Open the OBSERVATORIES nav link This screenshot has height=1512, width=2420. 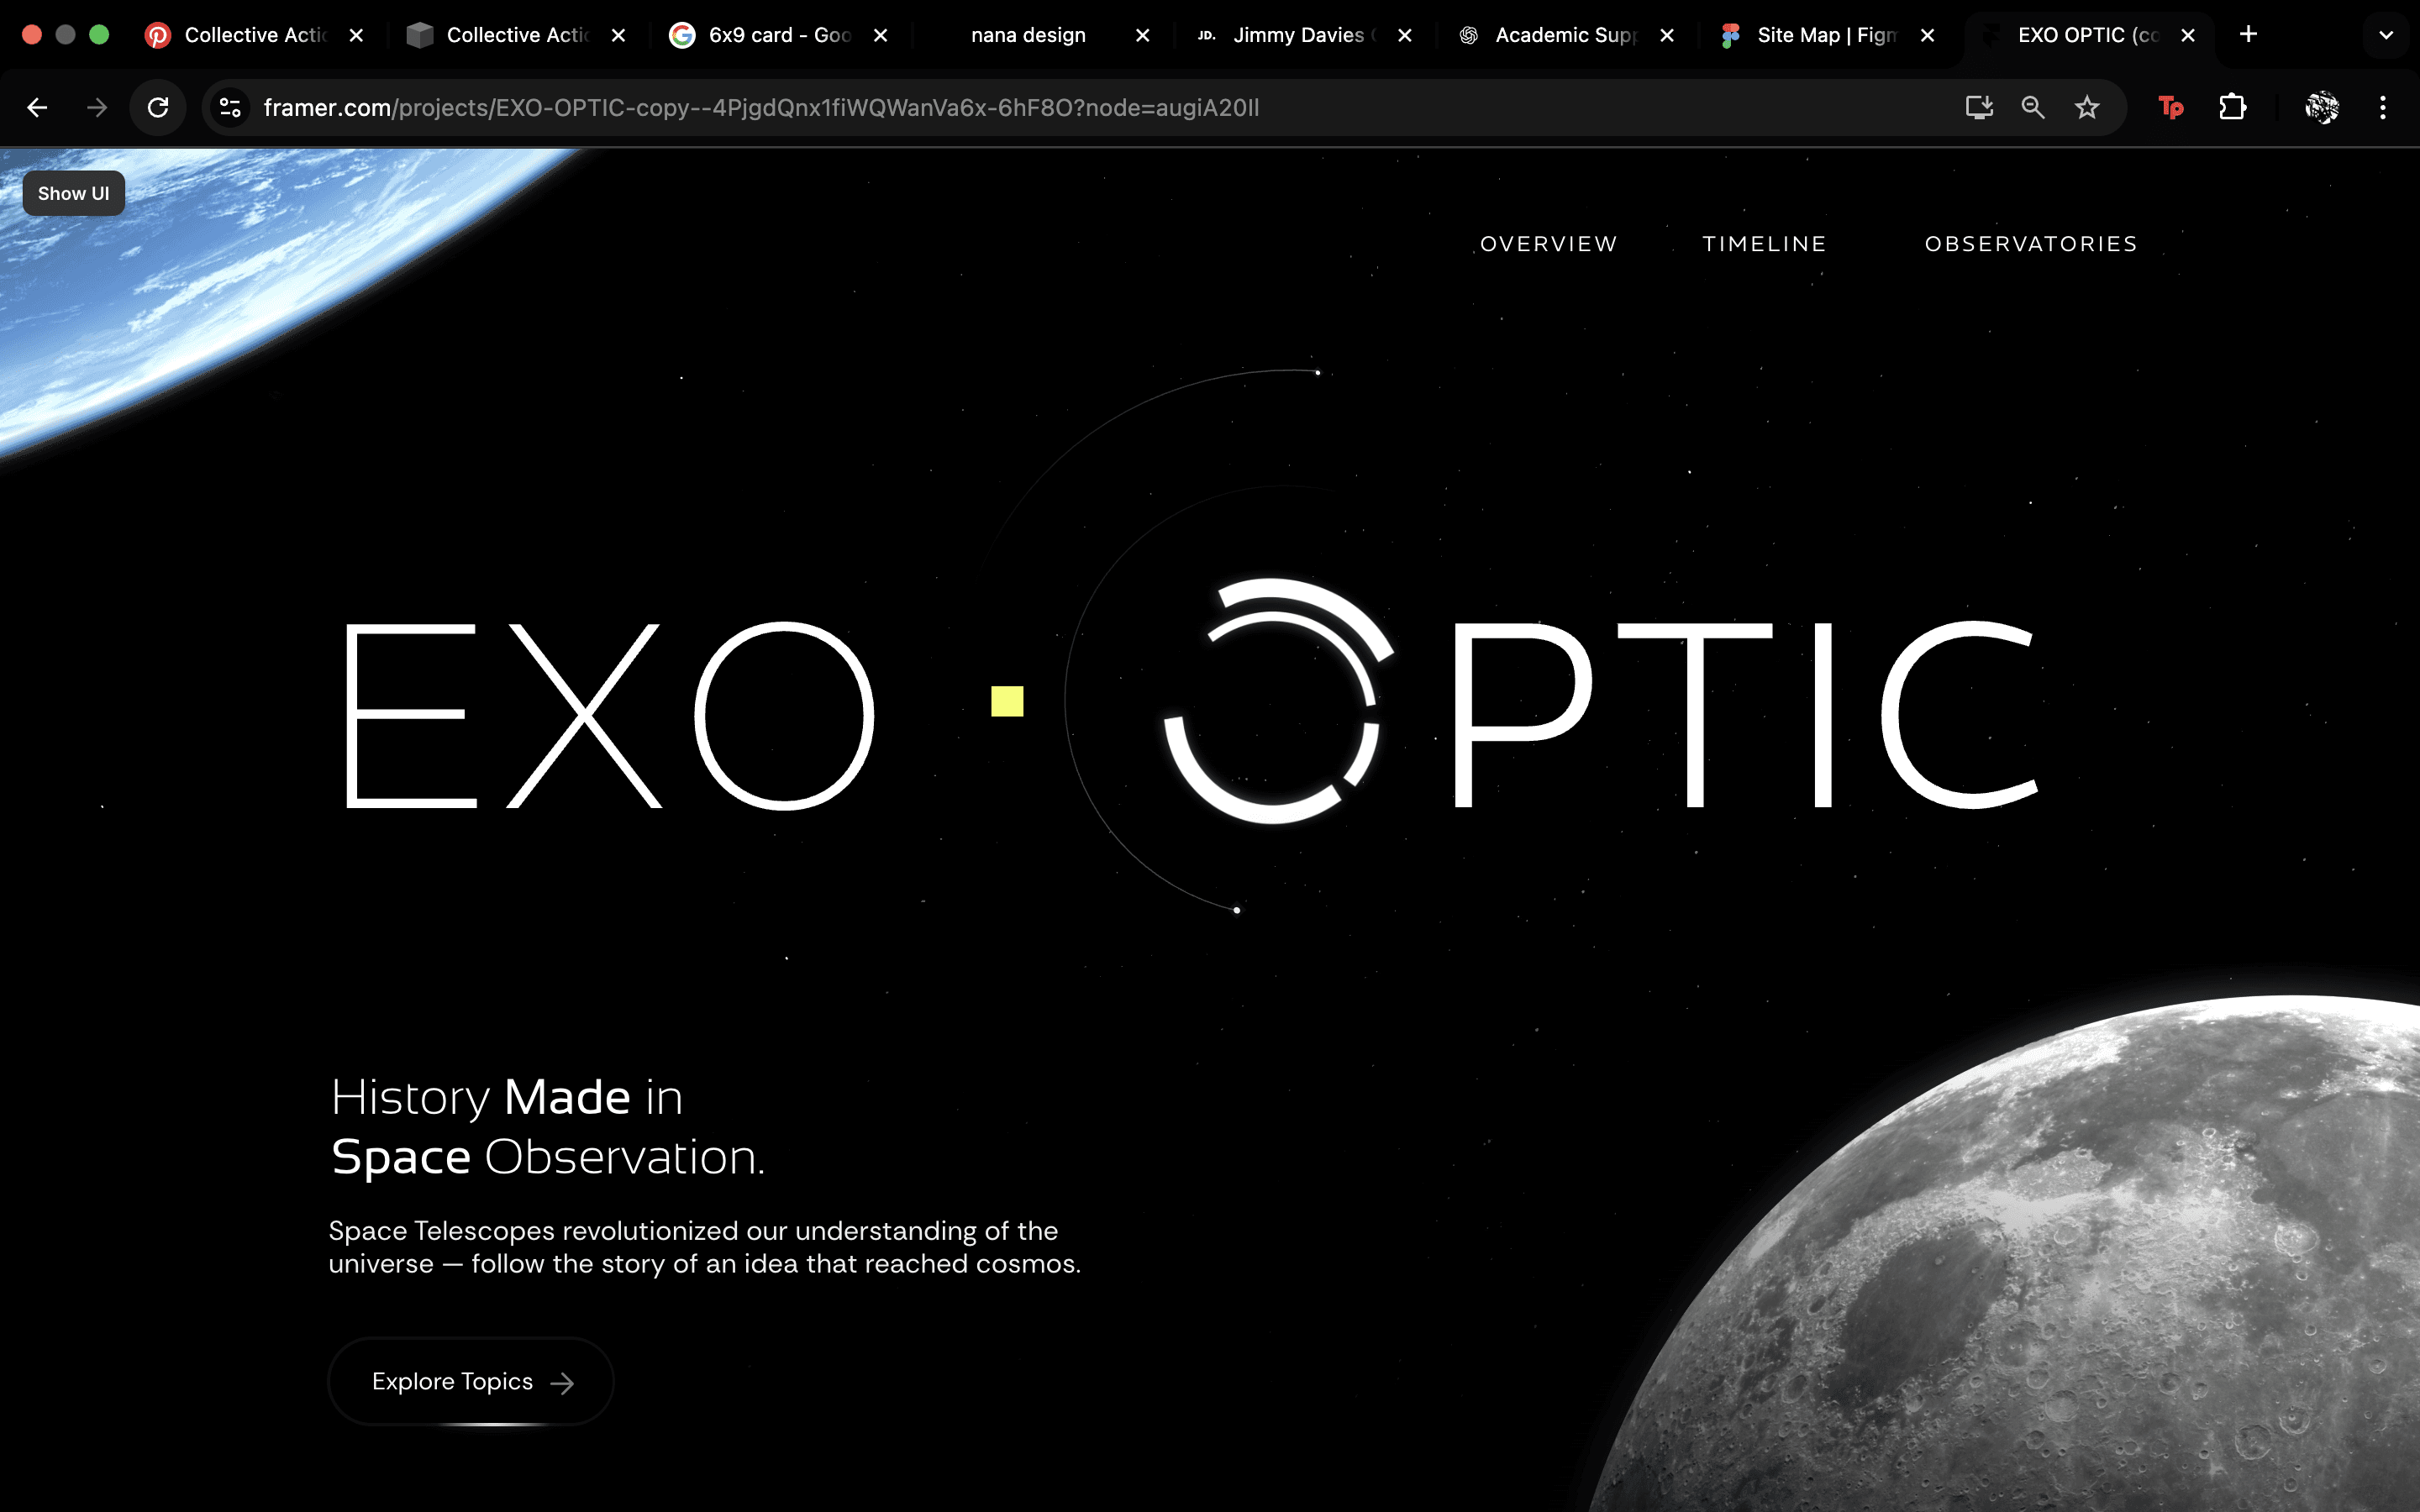coord(2031,244)
